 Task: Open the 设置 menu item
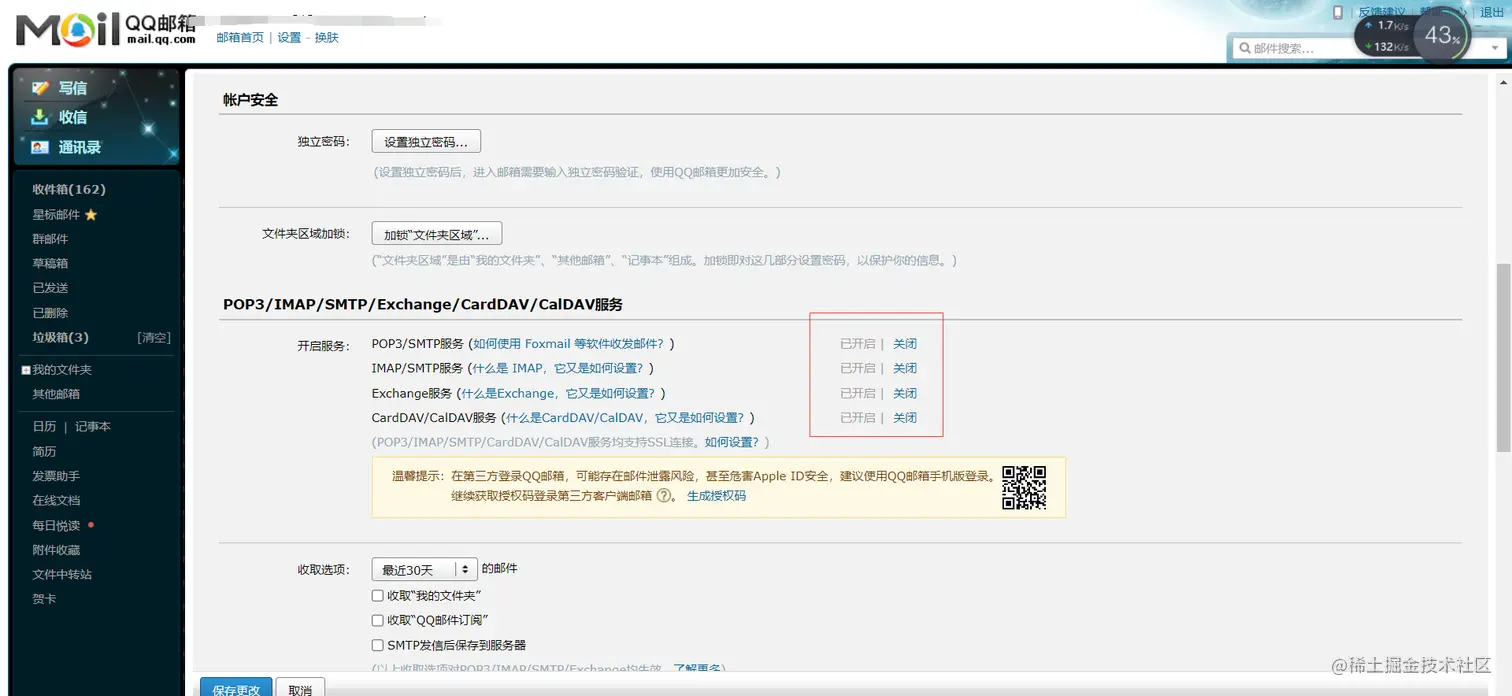pos(288,37)
